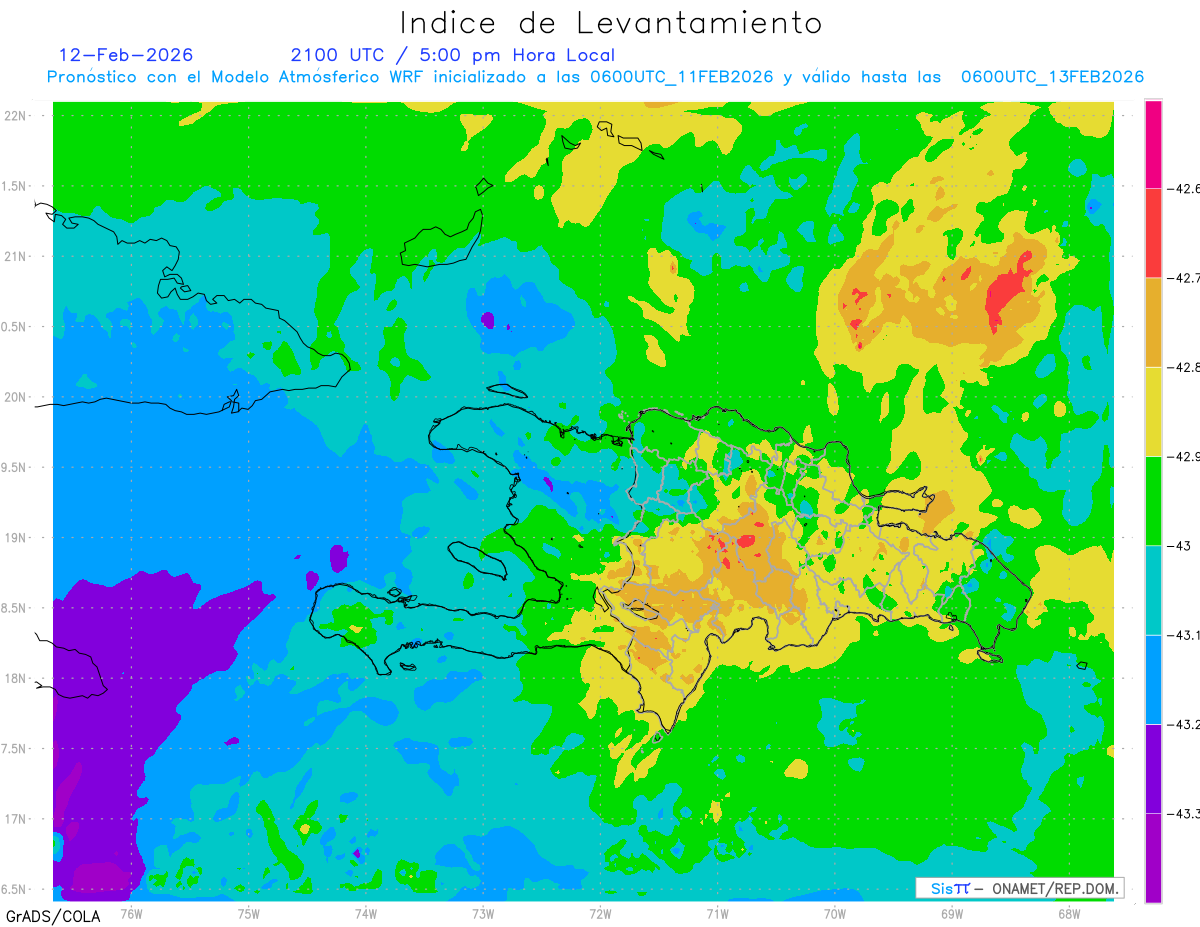Click the legend value '-42.9'

tap(1184, 456)
